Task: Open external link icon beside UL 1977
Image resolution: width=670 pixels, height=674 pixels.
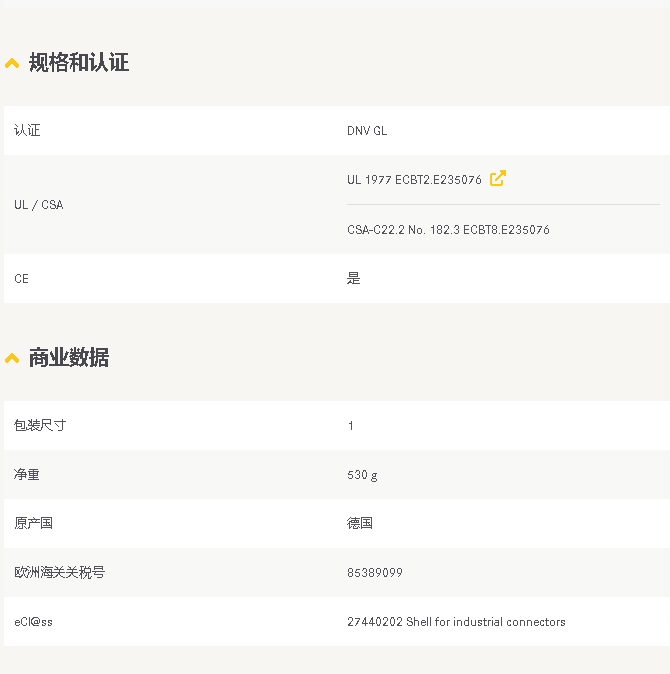Action: pos(498,178)
